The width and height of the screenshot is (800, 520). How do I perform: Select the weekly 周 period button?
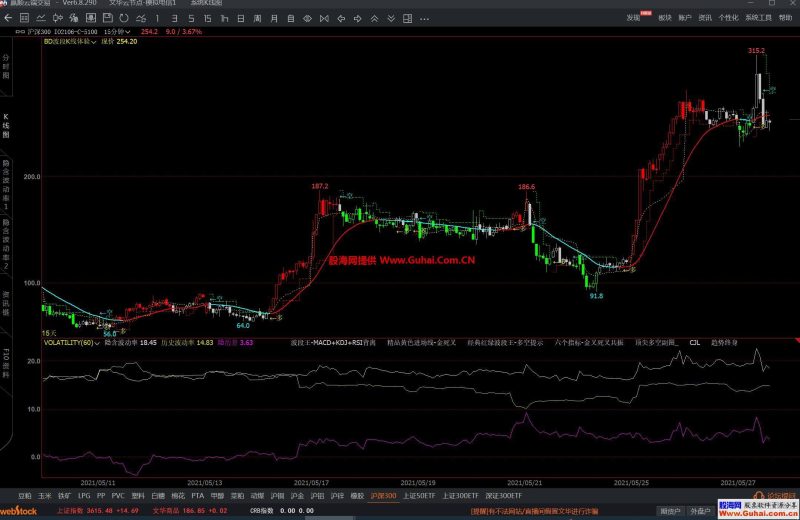point(257,19)
